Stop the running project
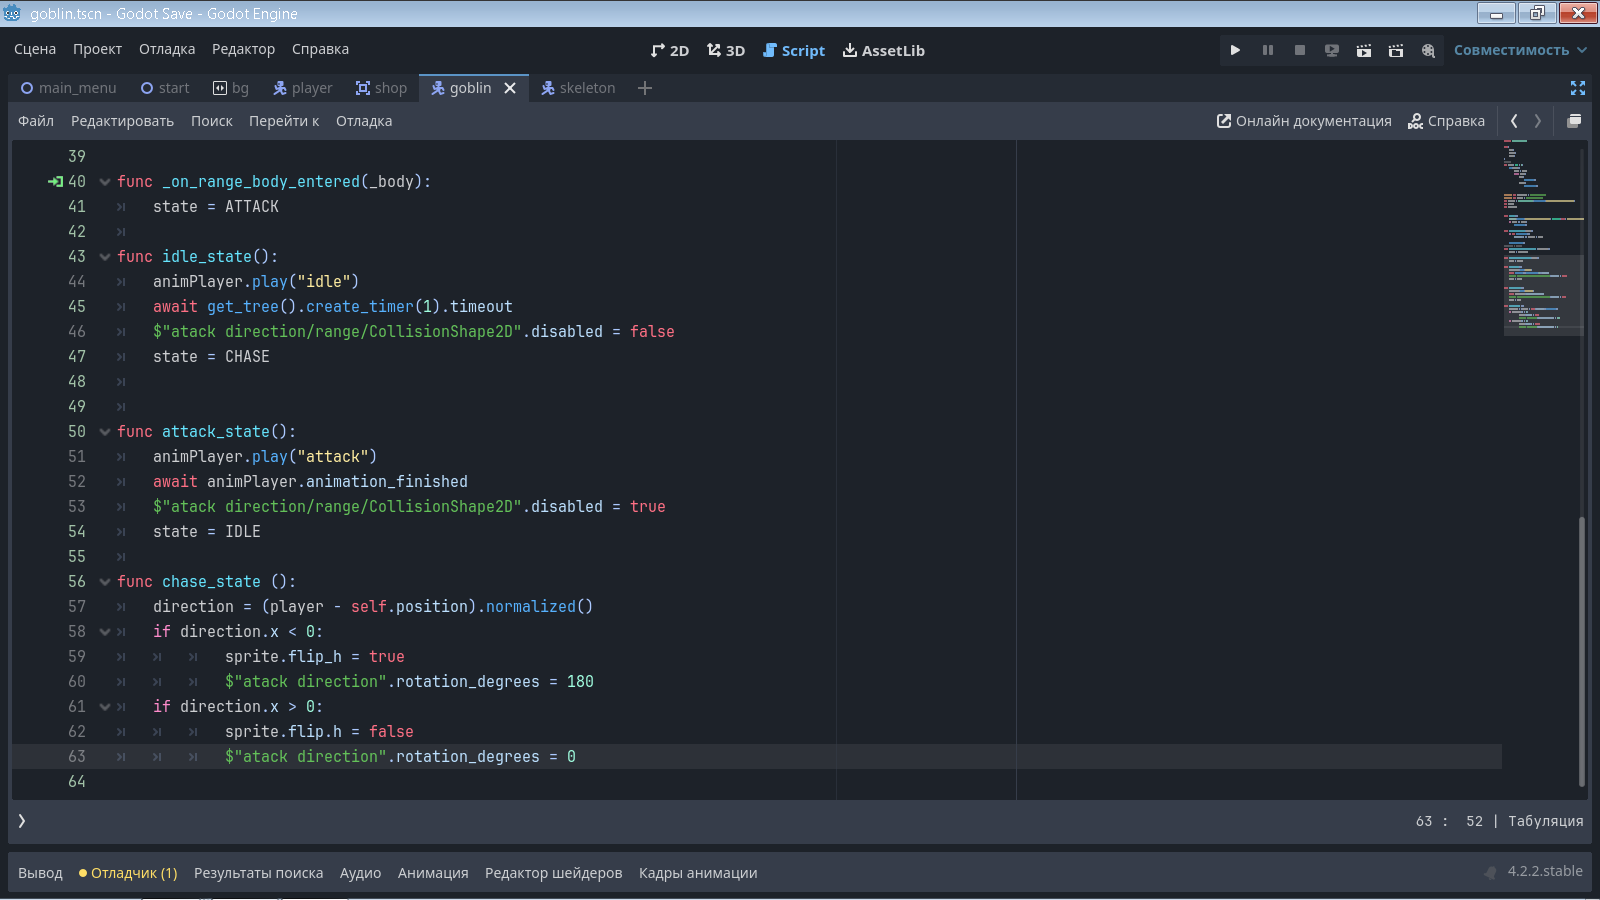This screenshot has height=900, width=1600. click(1300, 50)
